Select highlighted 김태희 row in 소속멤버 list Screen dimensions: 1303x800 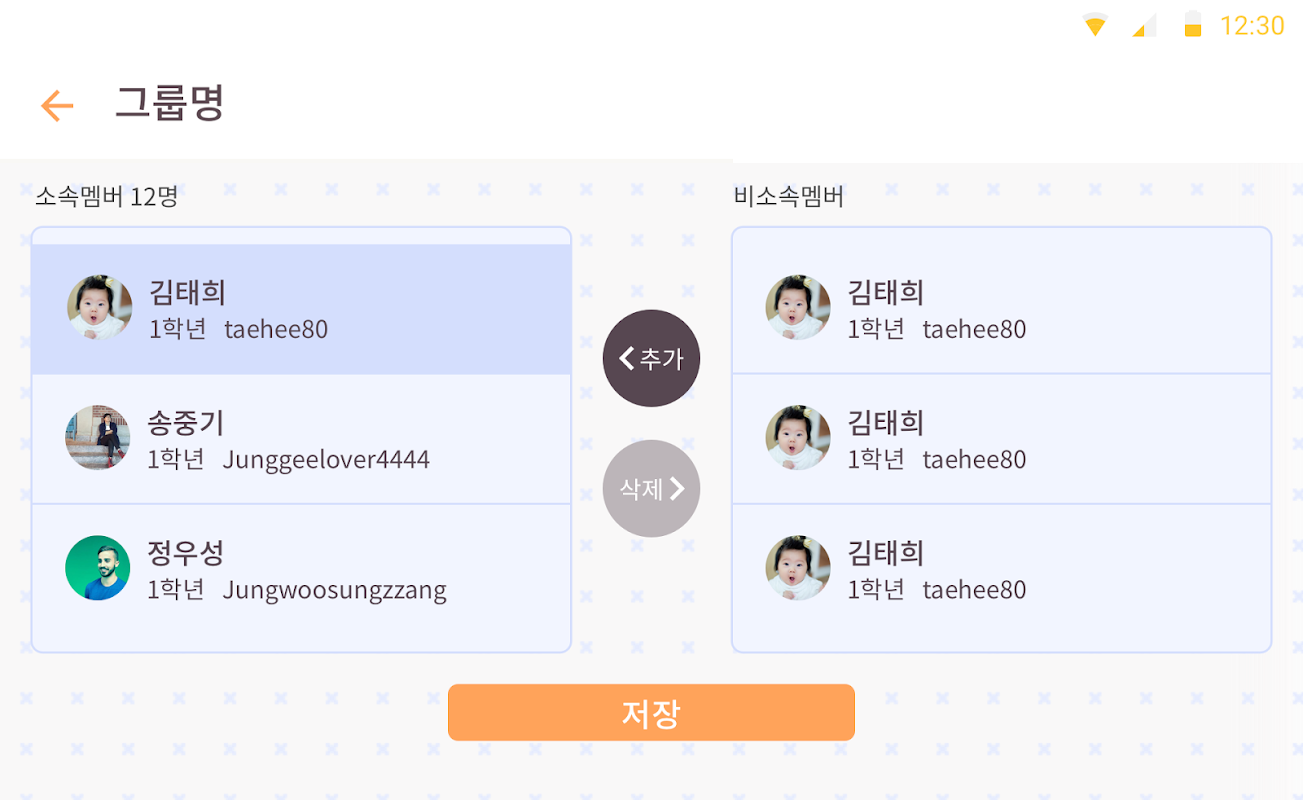301,310
